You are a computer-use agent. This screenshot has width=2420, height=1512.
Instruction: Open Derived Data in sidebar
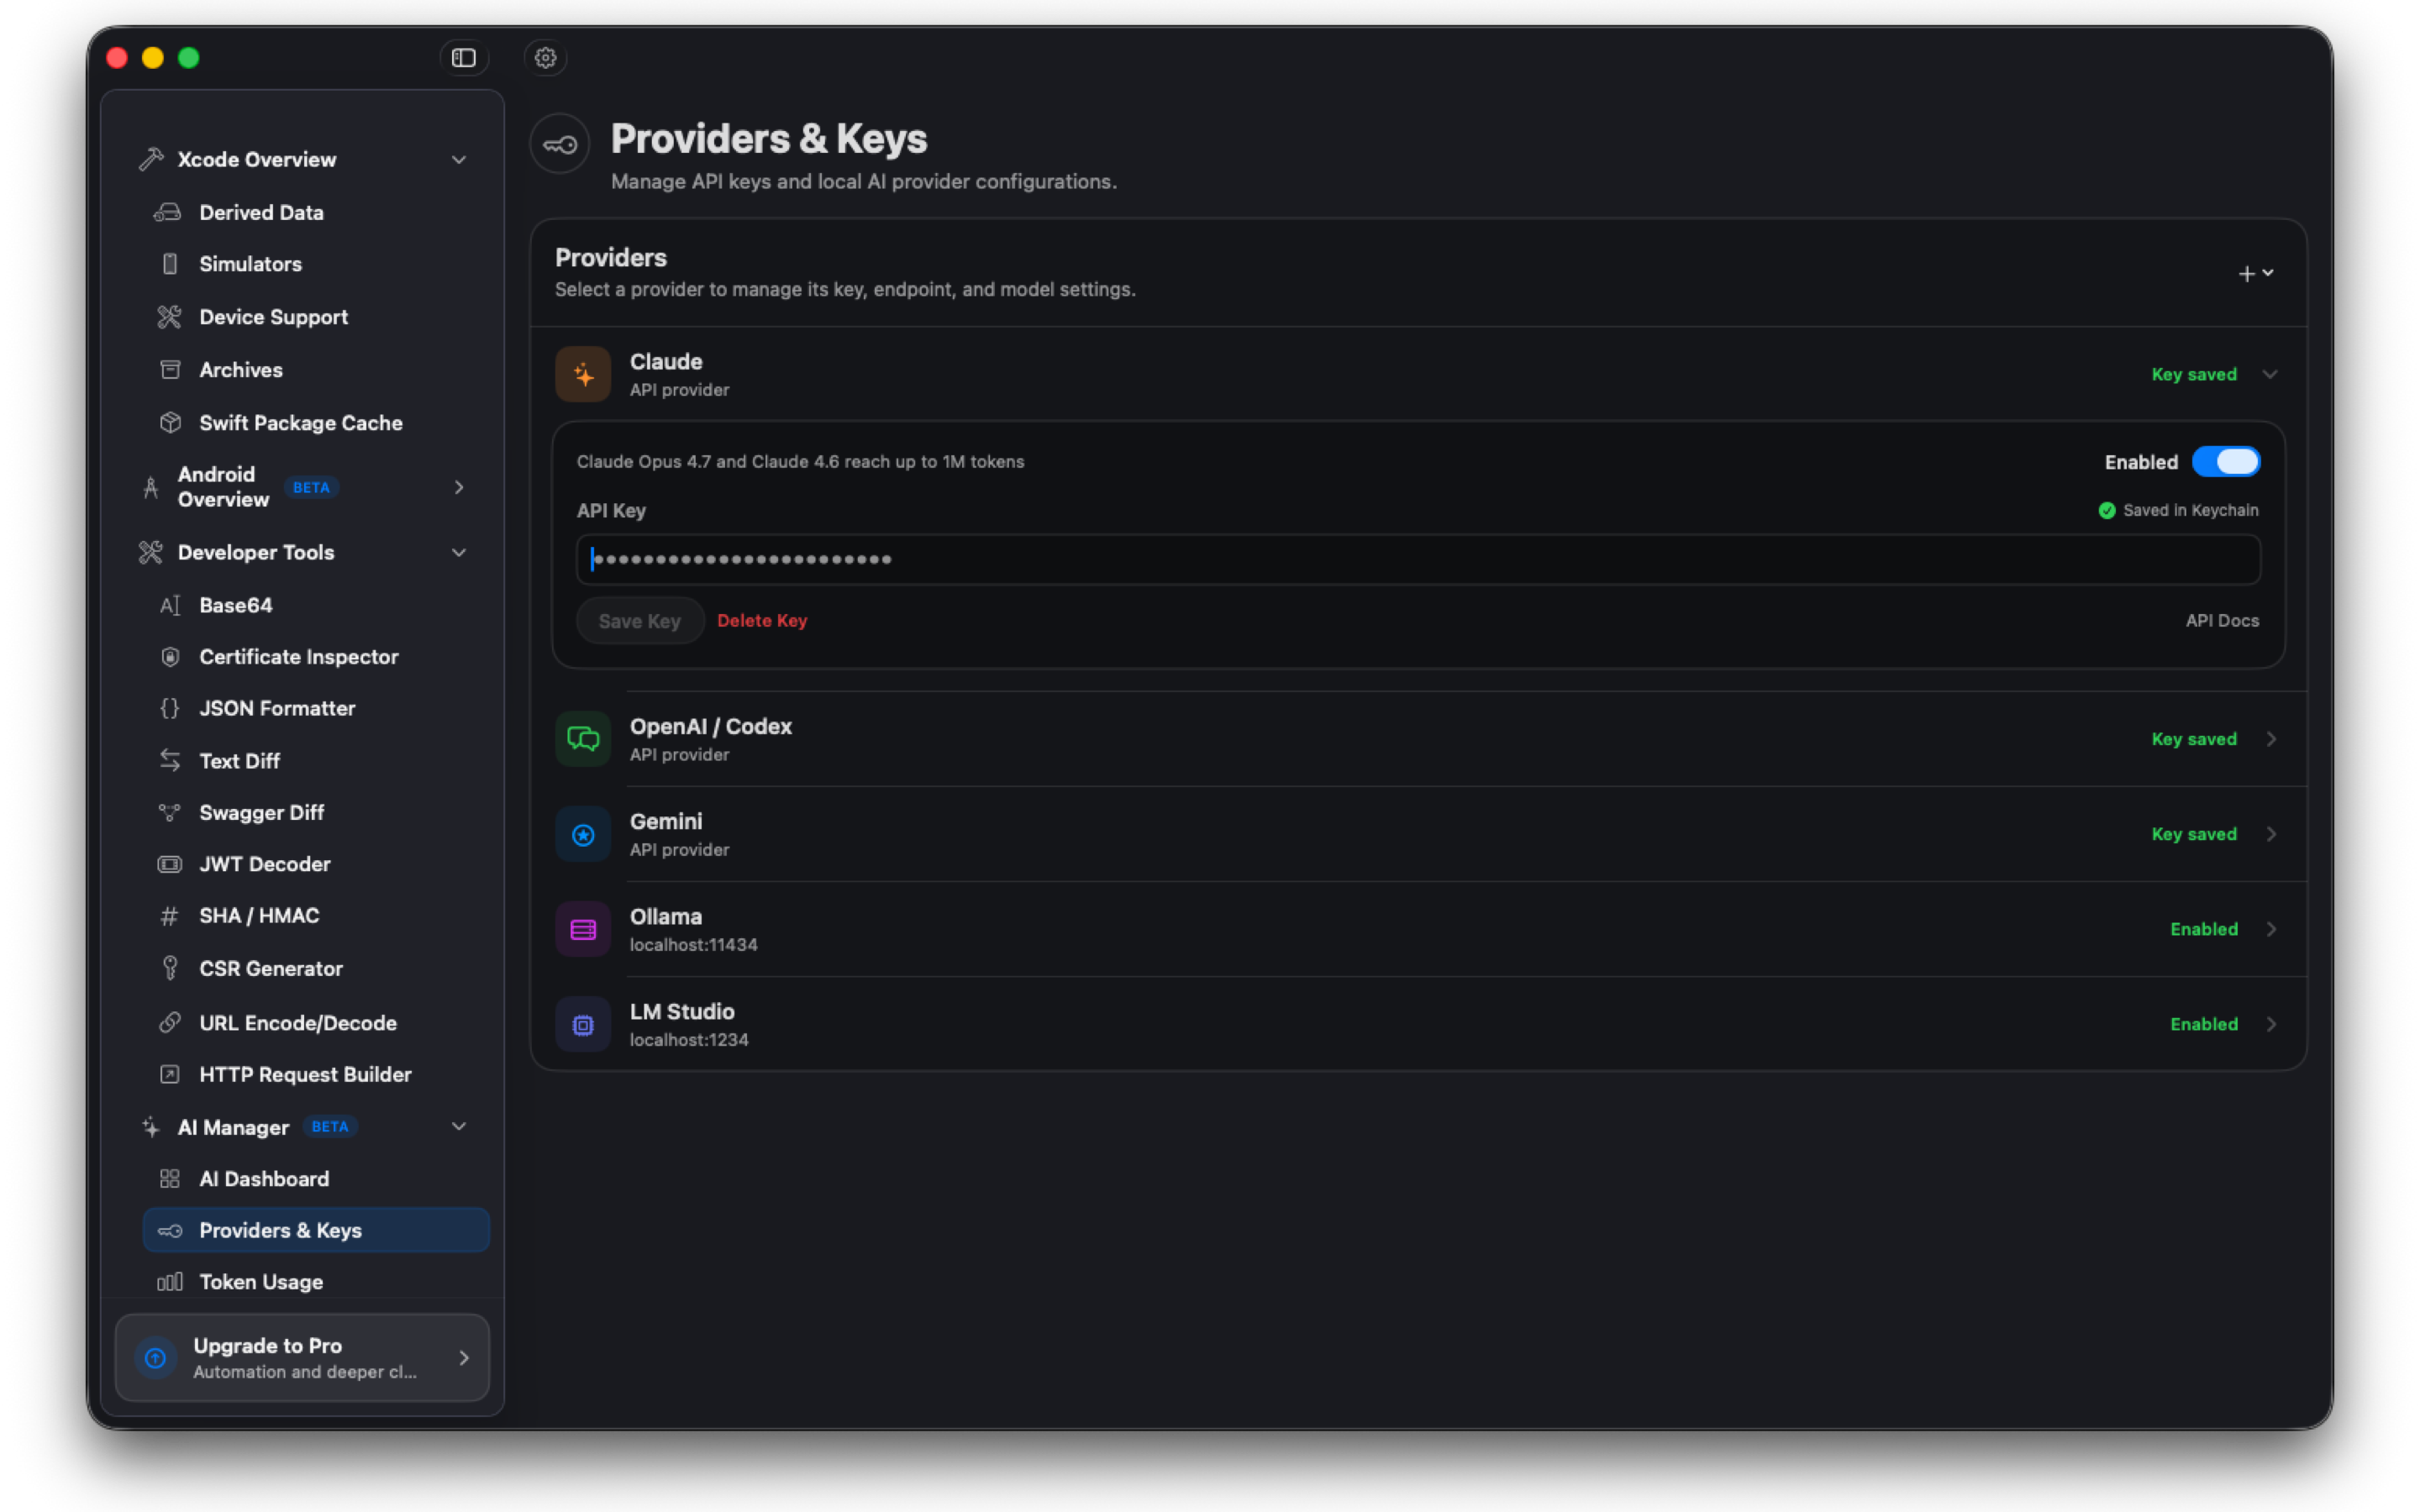pyautogui.click(x=316, y=212)
